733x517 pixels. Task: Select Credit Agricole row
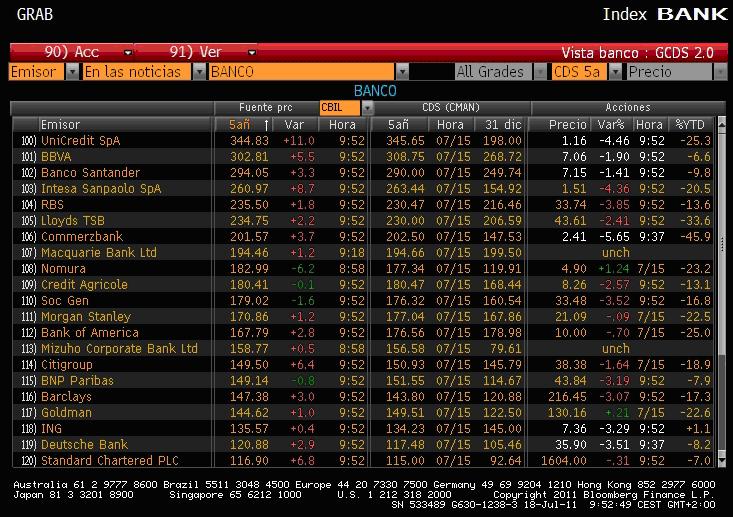tap(363, 285)
